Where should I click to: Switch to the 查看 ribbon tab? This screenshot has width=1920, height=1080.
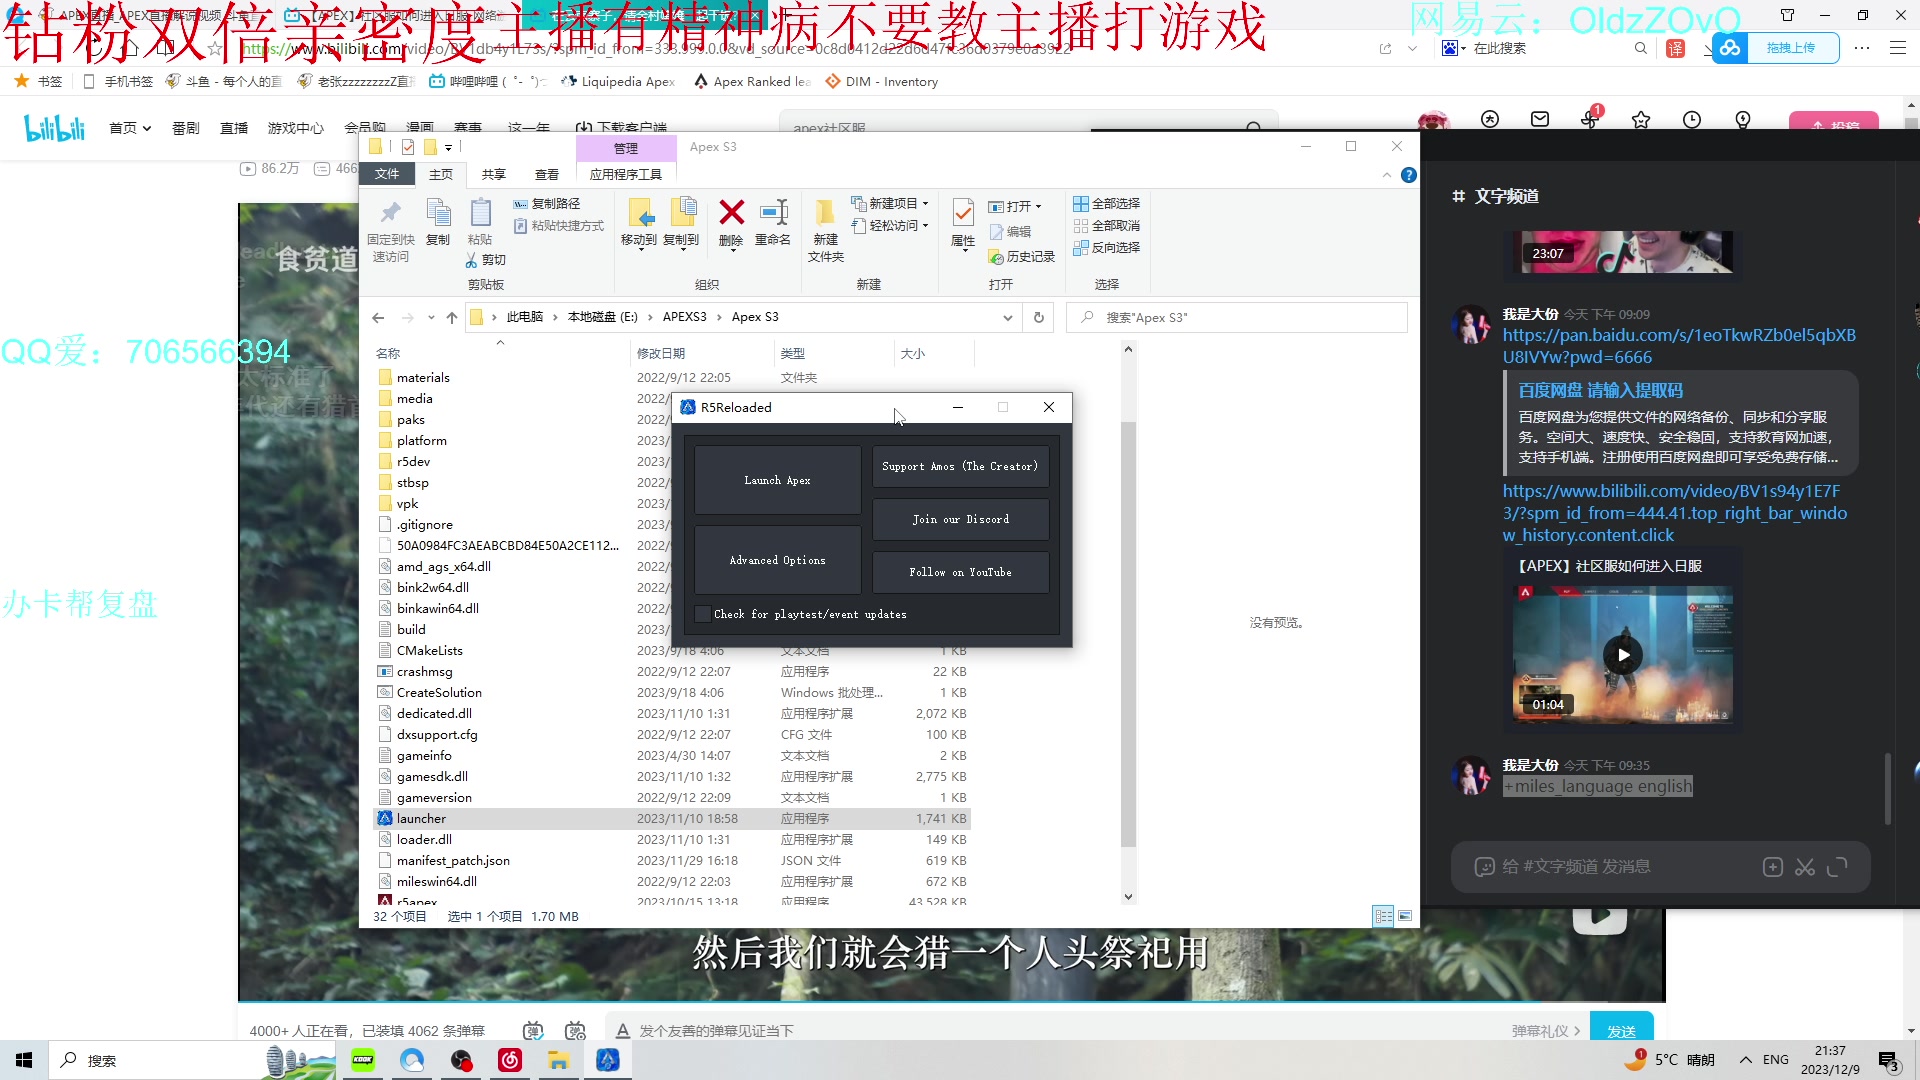click(547, 174)
